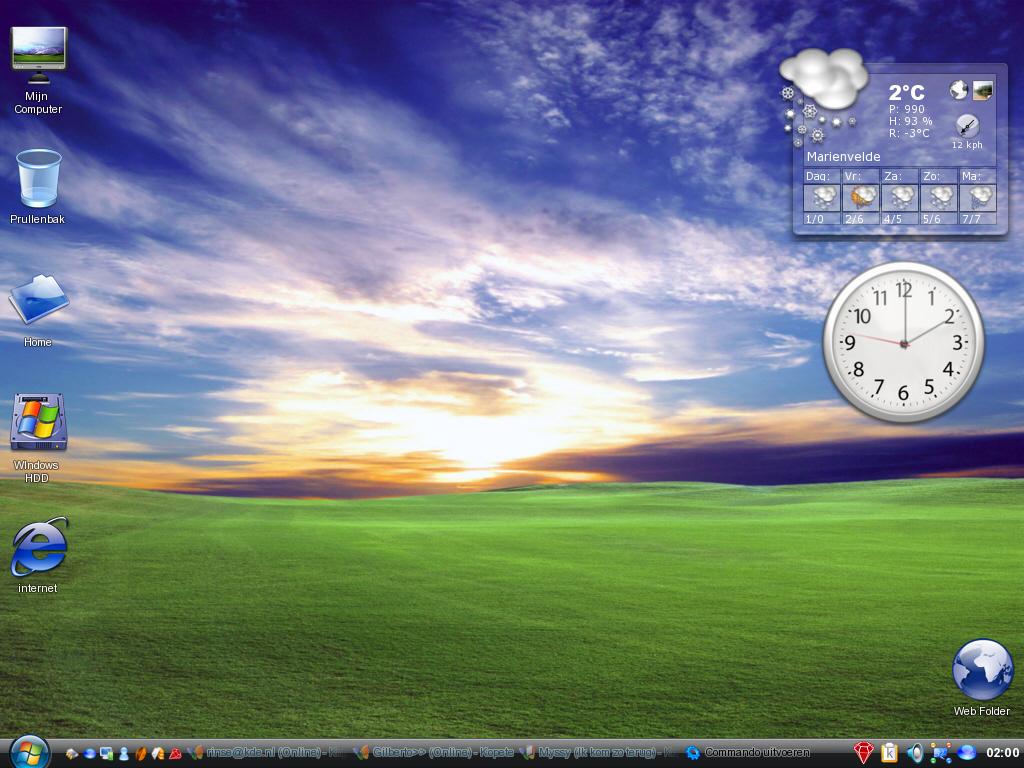The height and width of the screenshot is (768, 1024).
Task: Click the 7/7 forecast temperature value
Action: pyautogui.click(x=971, y=219)
